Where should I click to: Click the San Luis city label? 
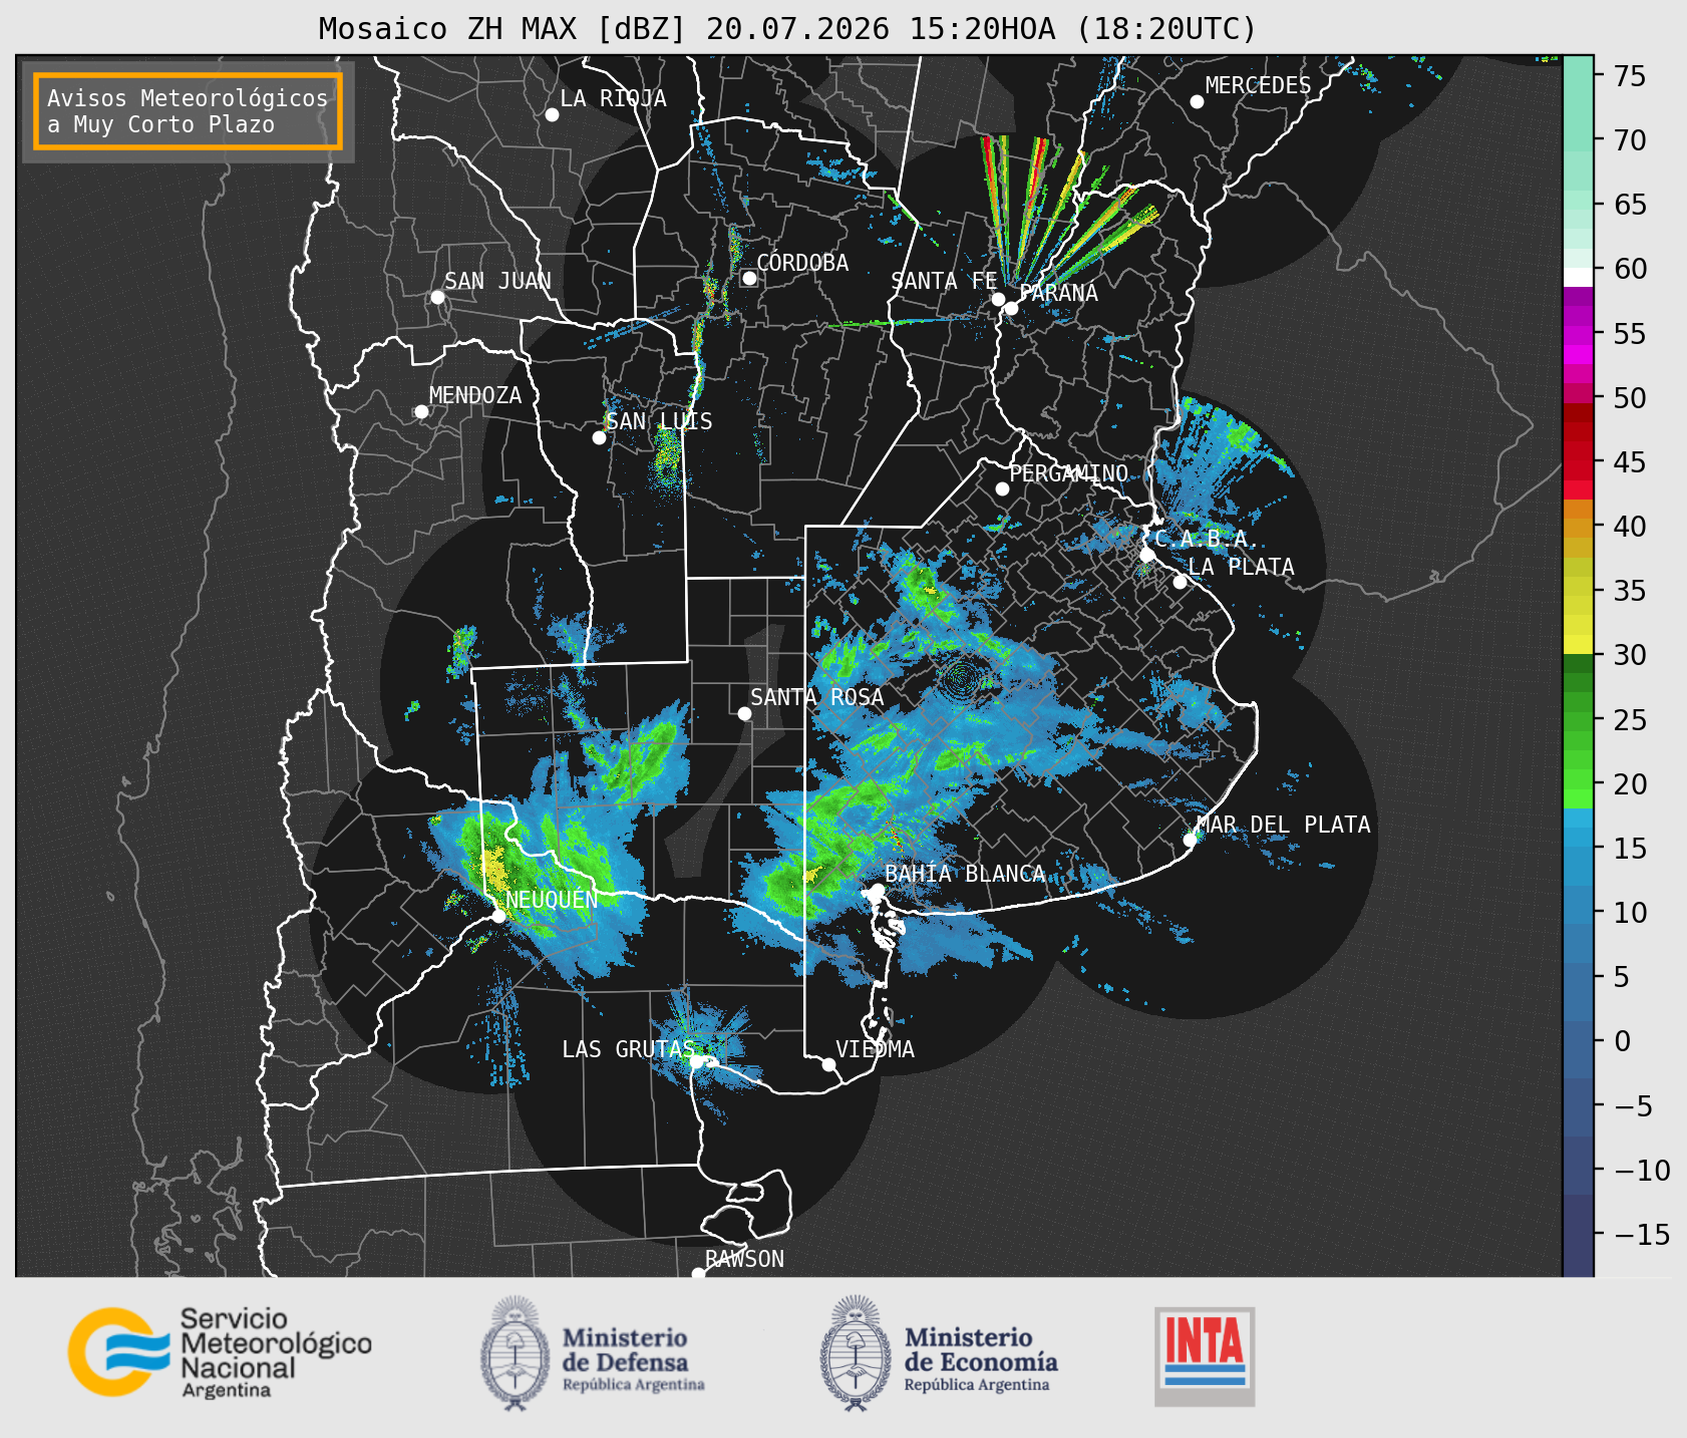coord(660,421)
